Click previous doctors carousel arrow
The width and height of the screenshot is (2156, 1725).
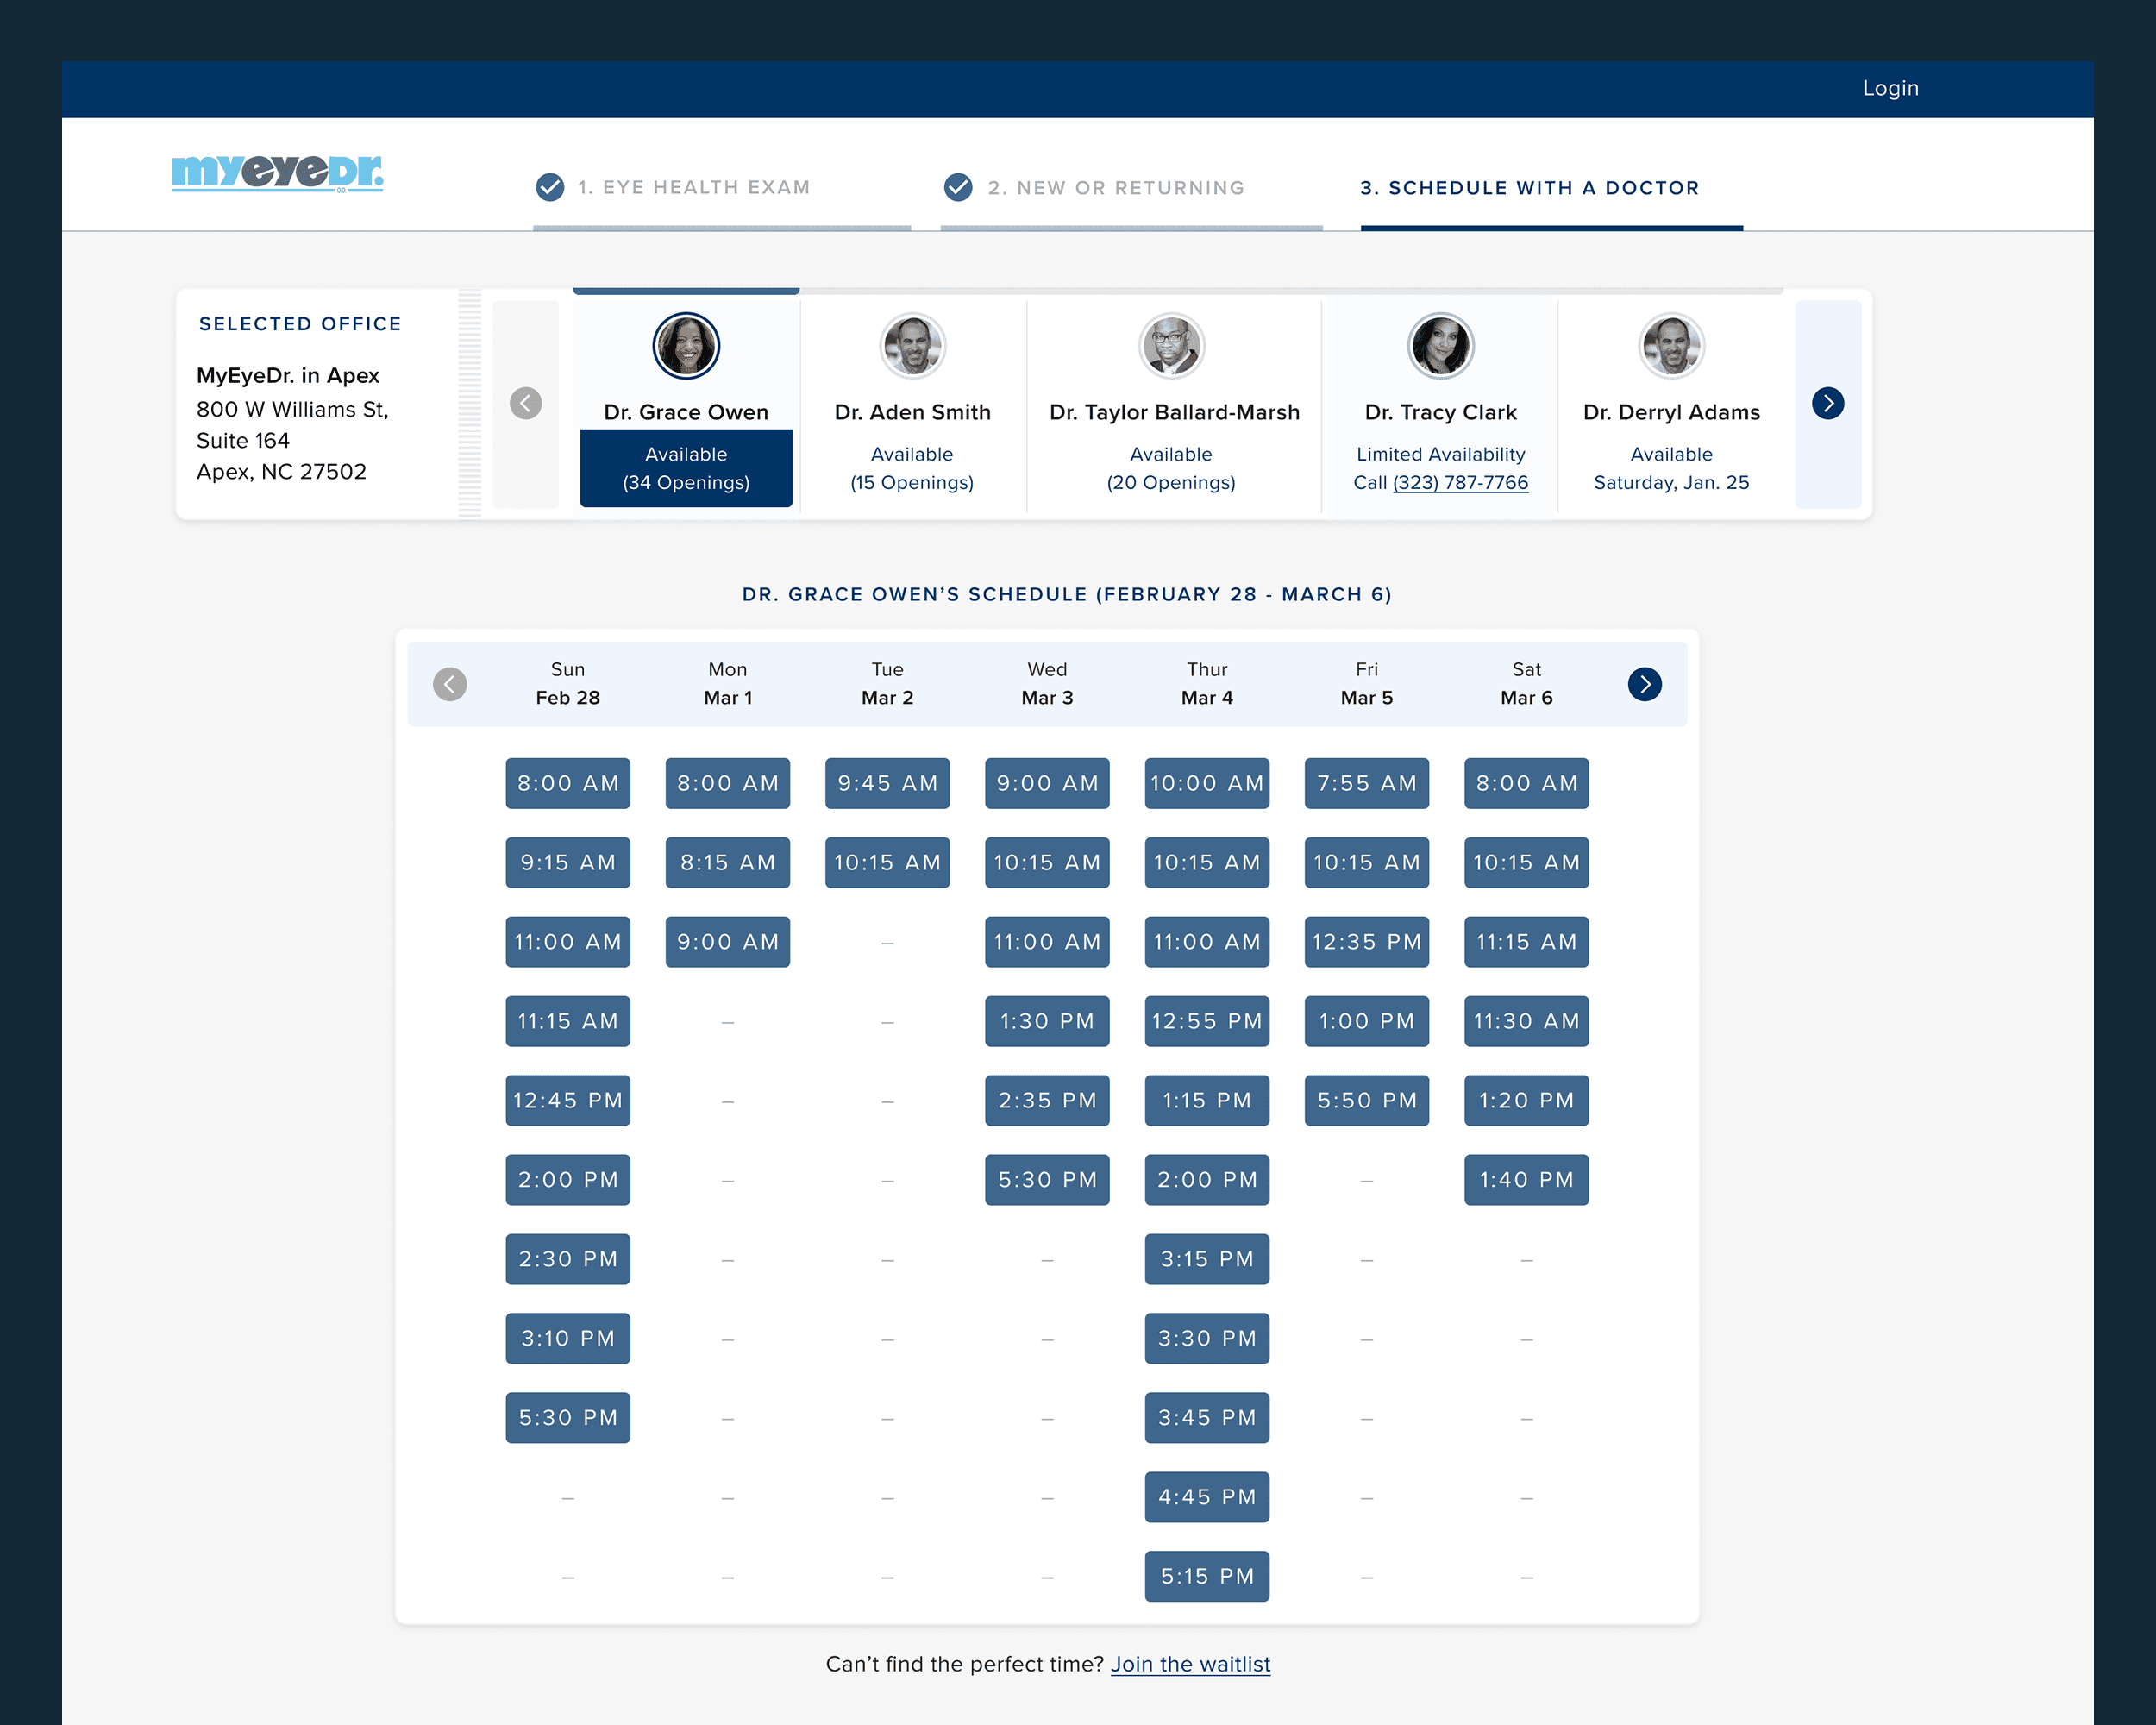[525, 403]
